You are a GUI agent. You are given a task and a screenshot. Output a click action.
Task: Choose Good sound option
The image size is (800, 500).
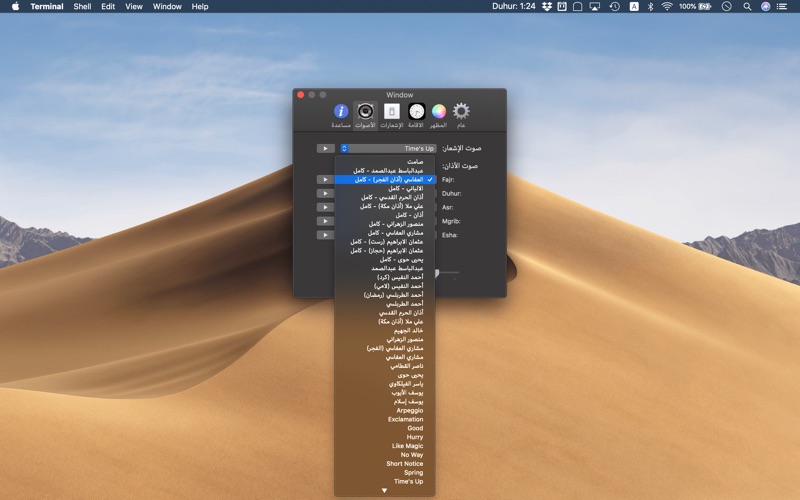tap(385, 428)
